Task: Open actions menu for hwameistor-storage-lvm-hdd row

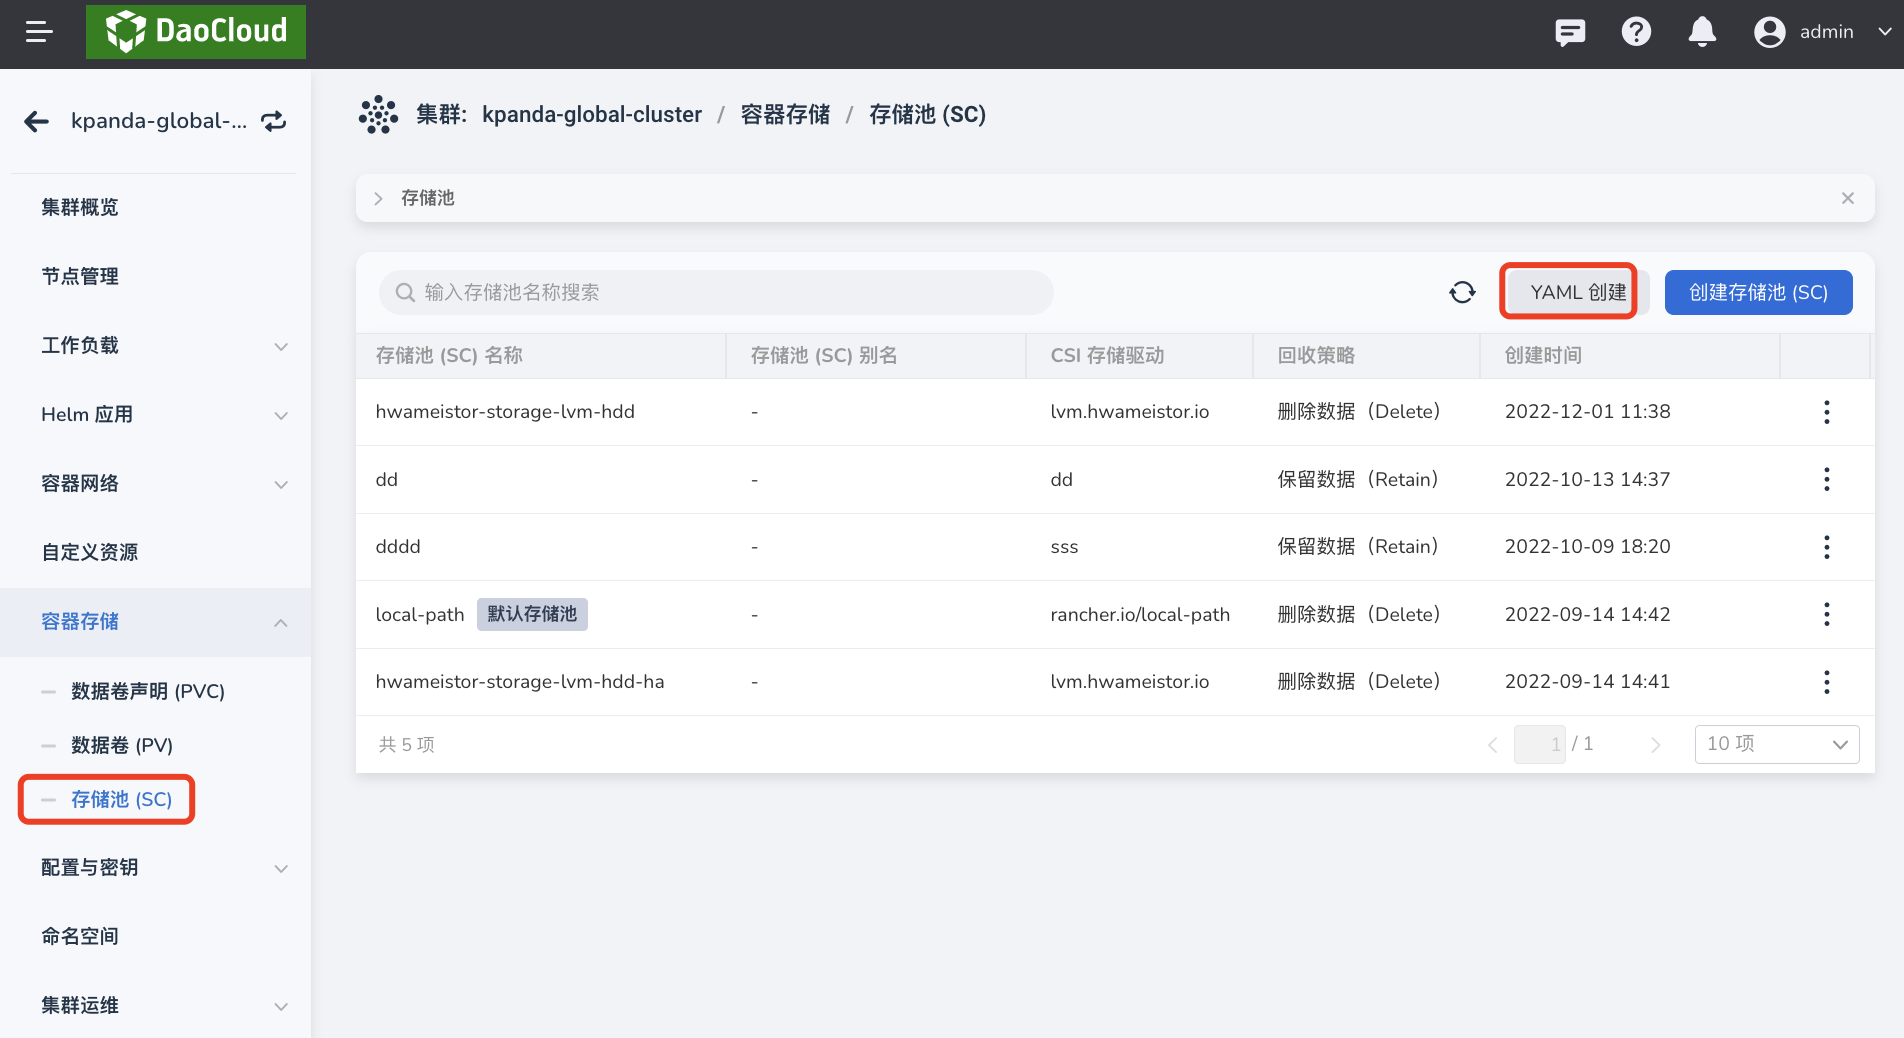Action: [1826, 412]
